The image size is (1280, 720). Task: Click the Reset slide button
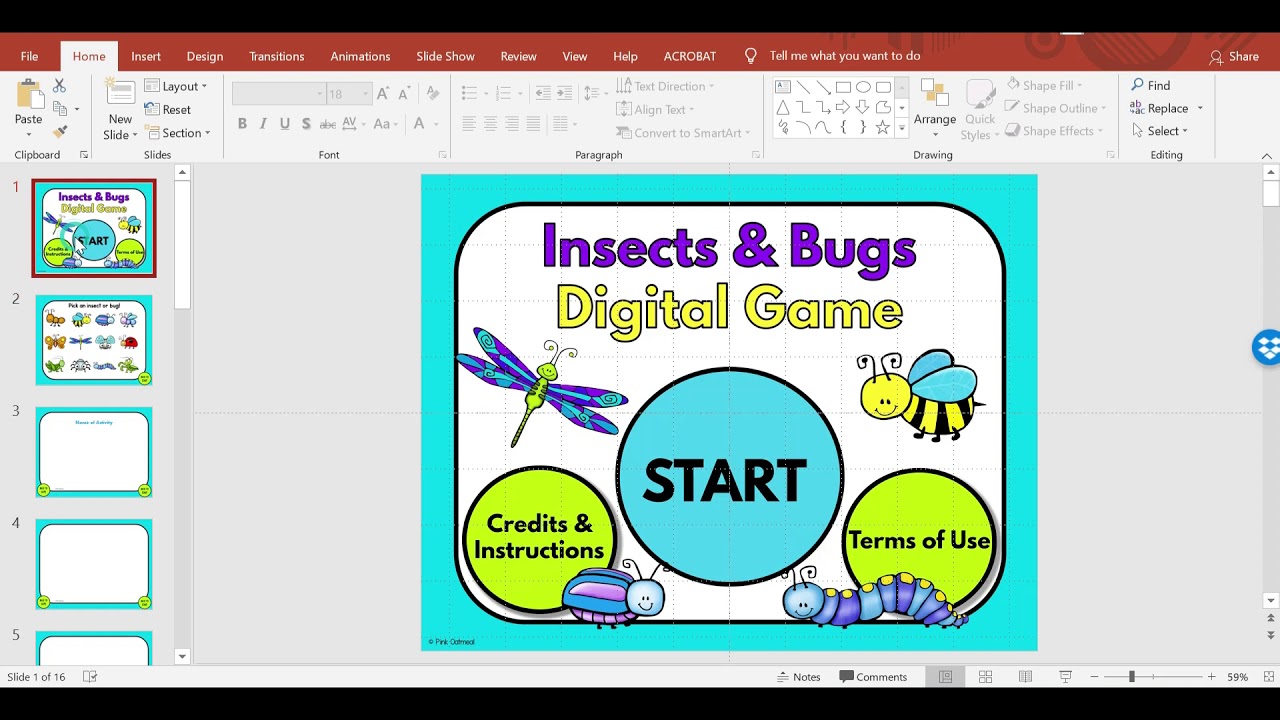[x=168, y=110]
